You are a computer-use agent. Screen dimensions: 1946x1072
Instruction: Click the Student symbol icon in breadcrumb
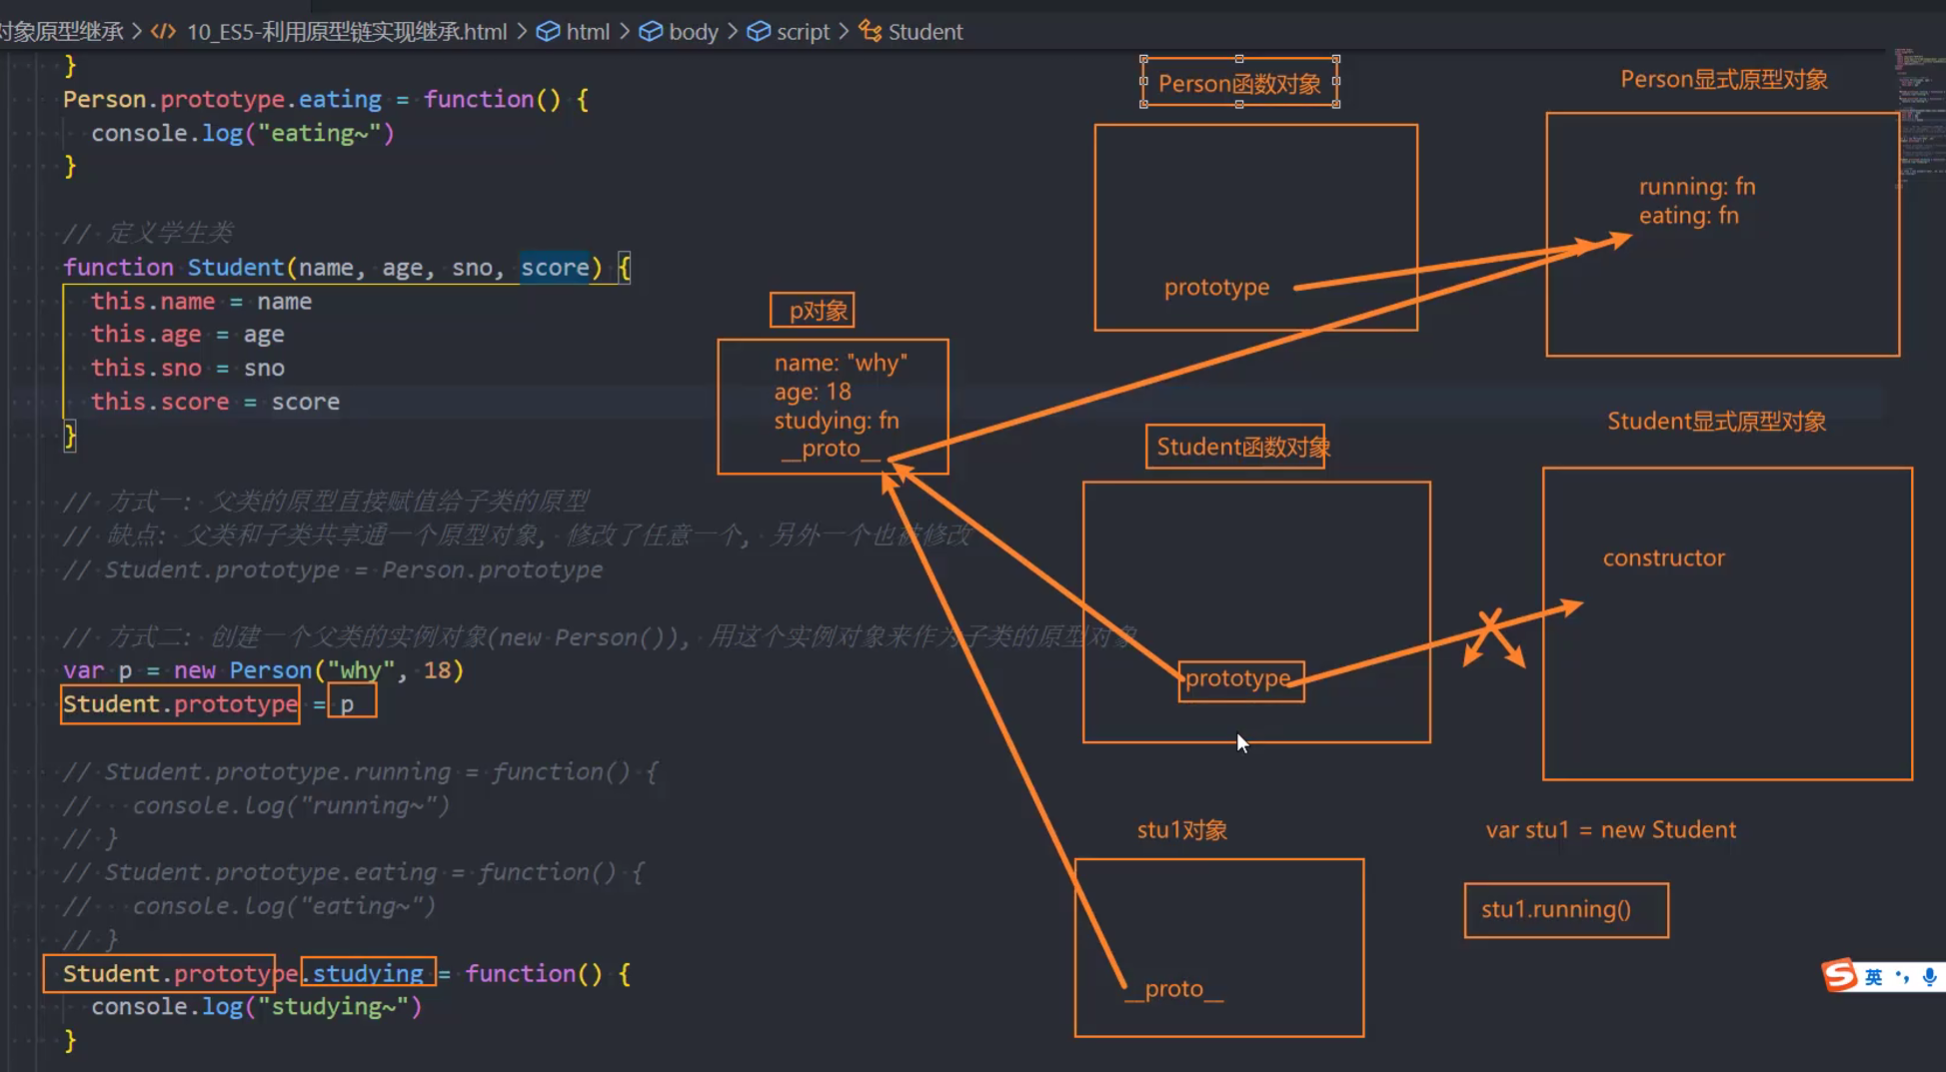[x=870, y=32]
